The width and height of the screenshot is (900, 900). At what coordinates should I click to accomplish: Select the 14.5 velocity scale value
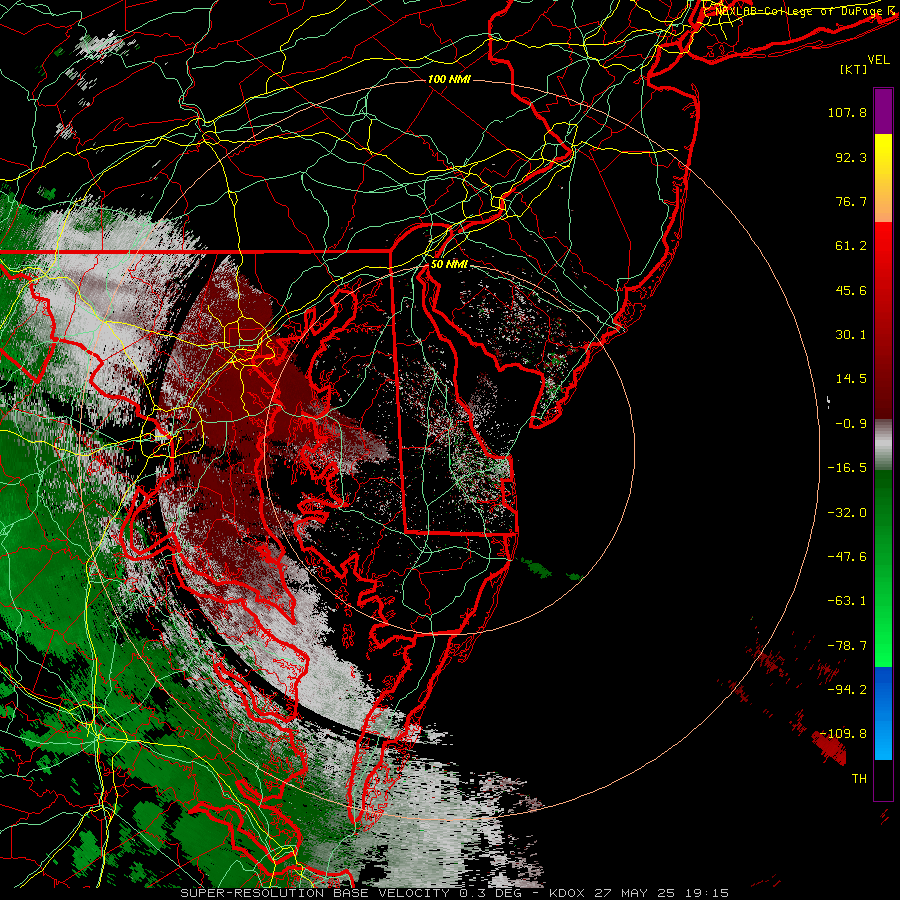tap(851, 379)
